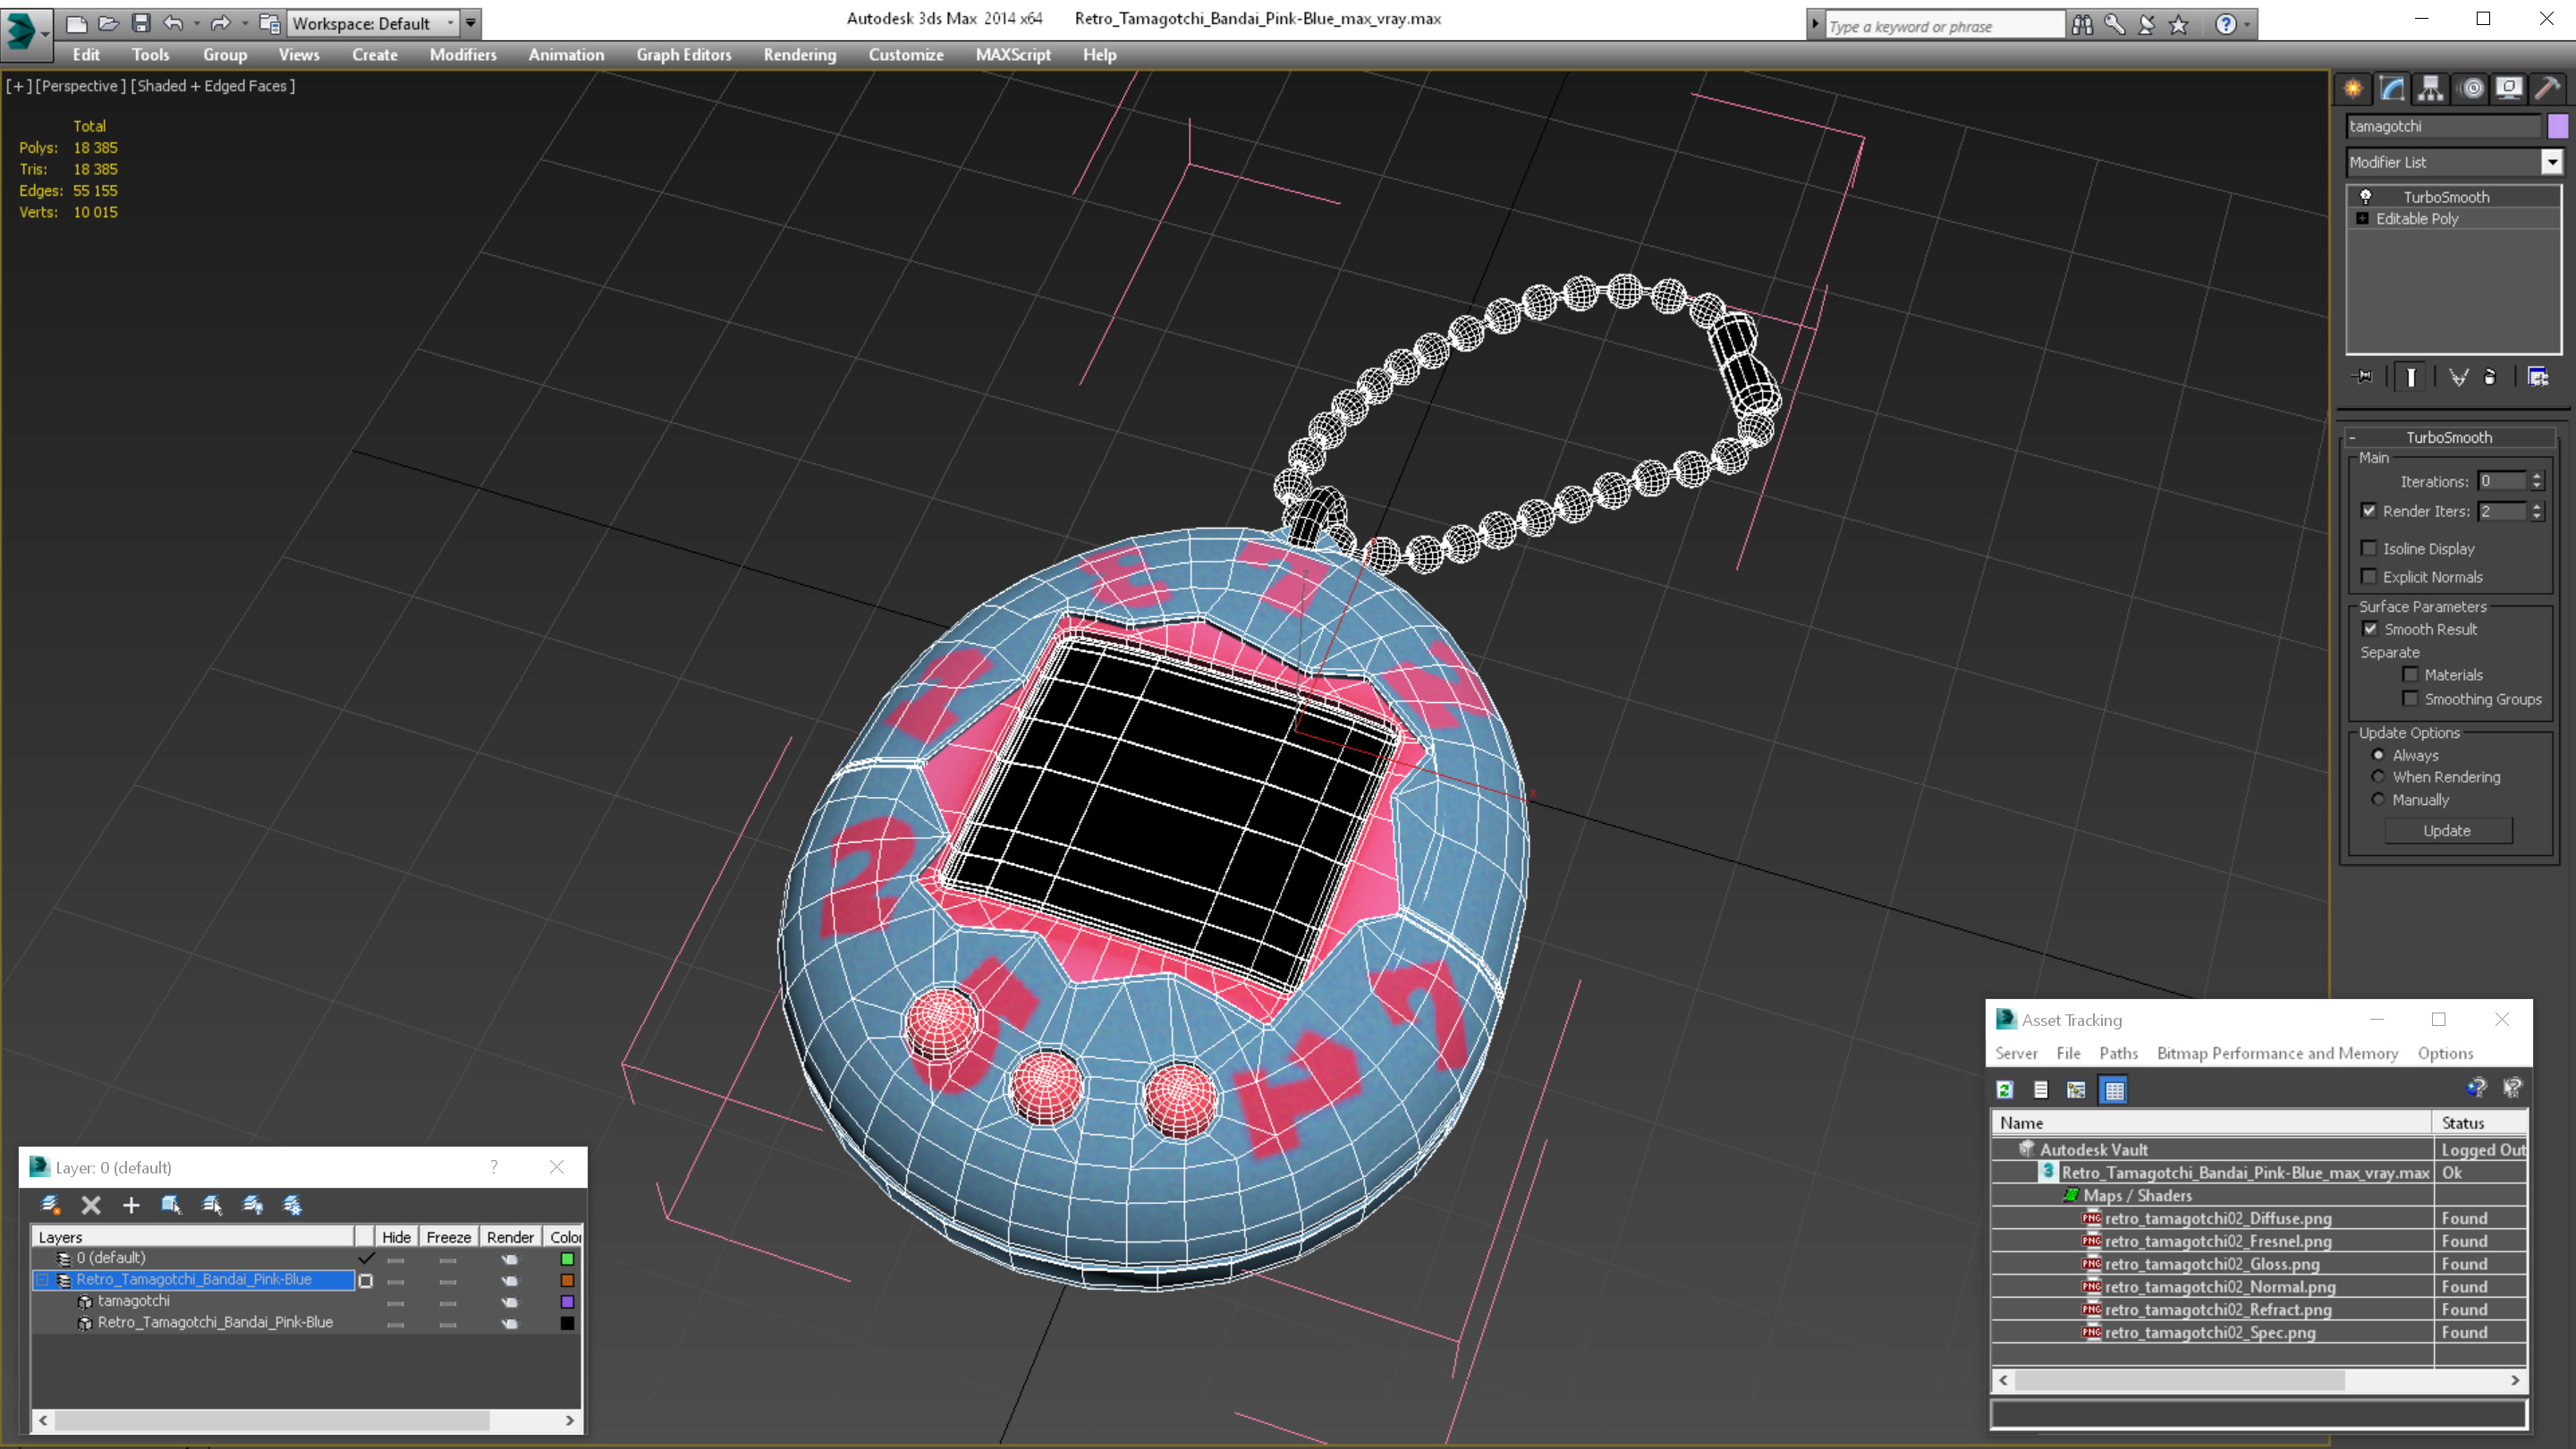The width and height of the screenshot is (2576, 1449).
Task: Open the Modify command panel tab
Action: 2392,88
